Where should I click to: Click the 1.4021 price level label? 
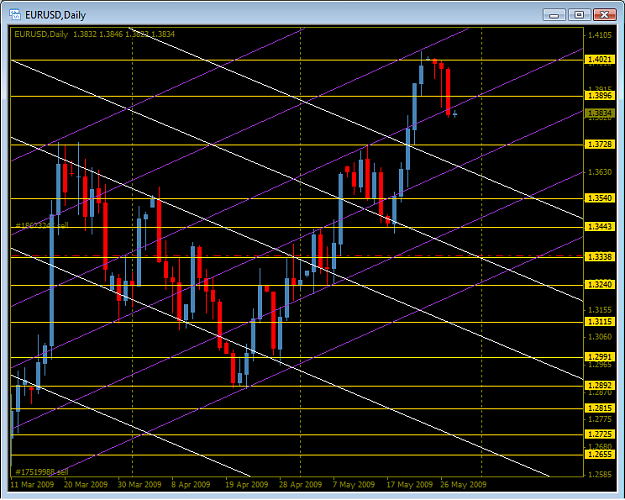coord(599,59)
